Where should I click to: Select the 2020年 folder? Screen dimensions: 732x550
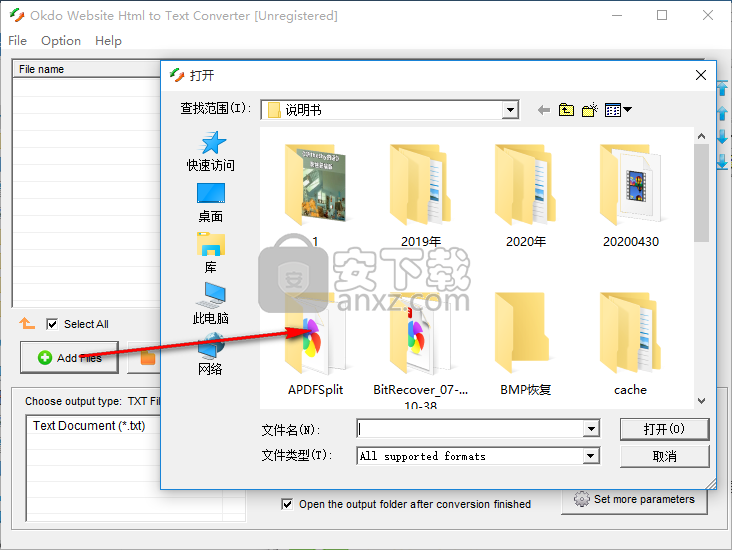pyautogui.click(x=526, y=195)
